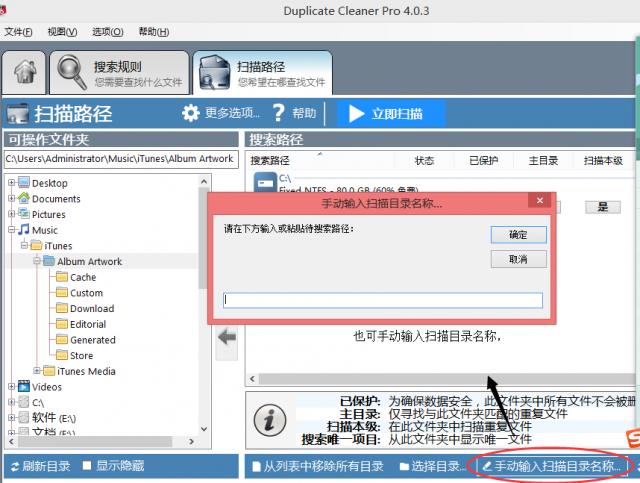The image size is (640, 483).
Task: Click the iTunes Media folder icon
Action: tap(49, 371)
